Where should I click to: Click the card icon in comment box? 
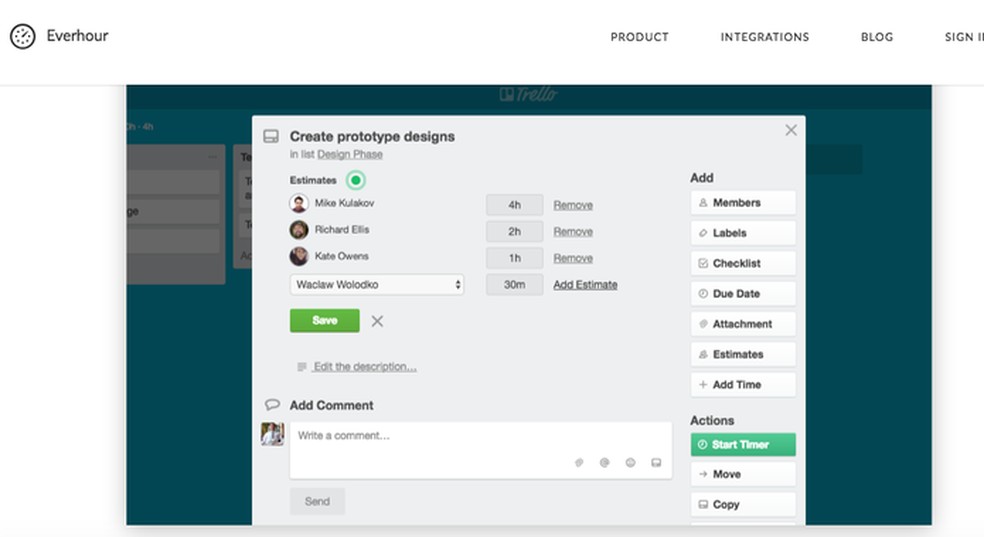(x=656, y=462)
